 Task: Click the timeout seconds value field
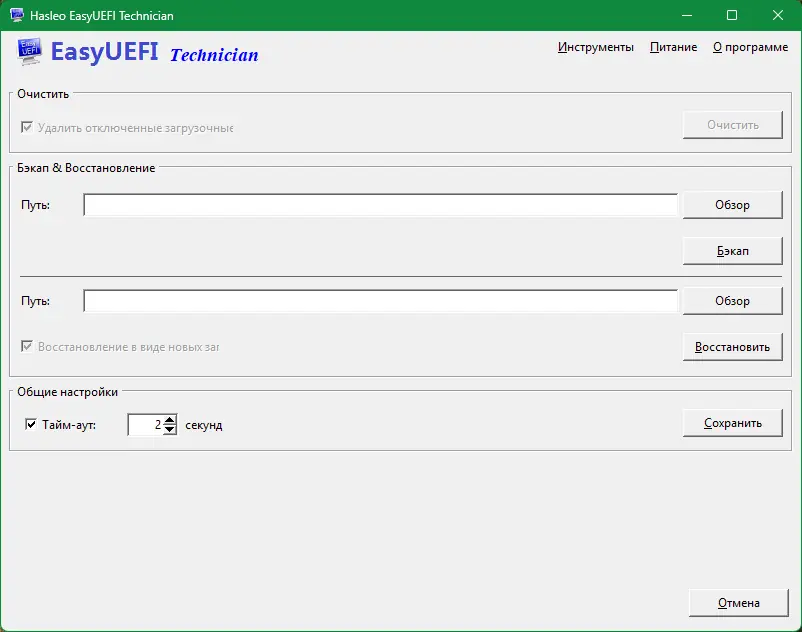click(x=145, y=424)
